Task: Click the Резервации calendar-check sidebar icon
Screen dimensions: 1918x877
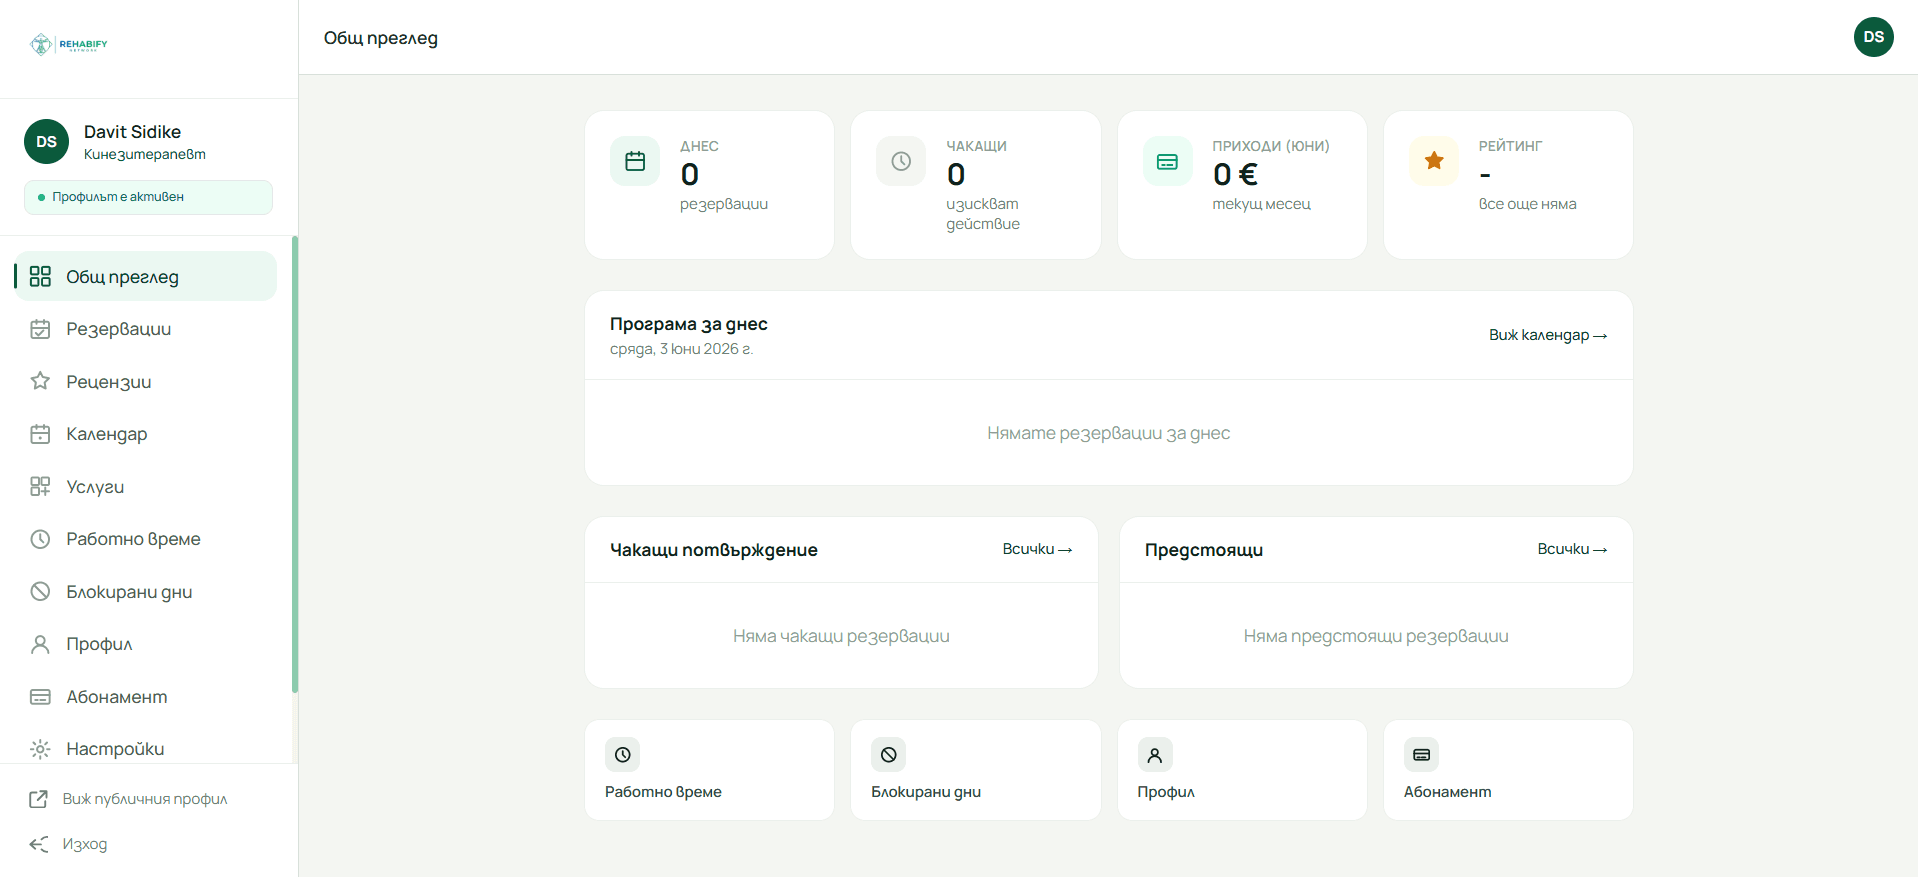Action: 40,329
